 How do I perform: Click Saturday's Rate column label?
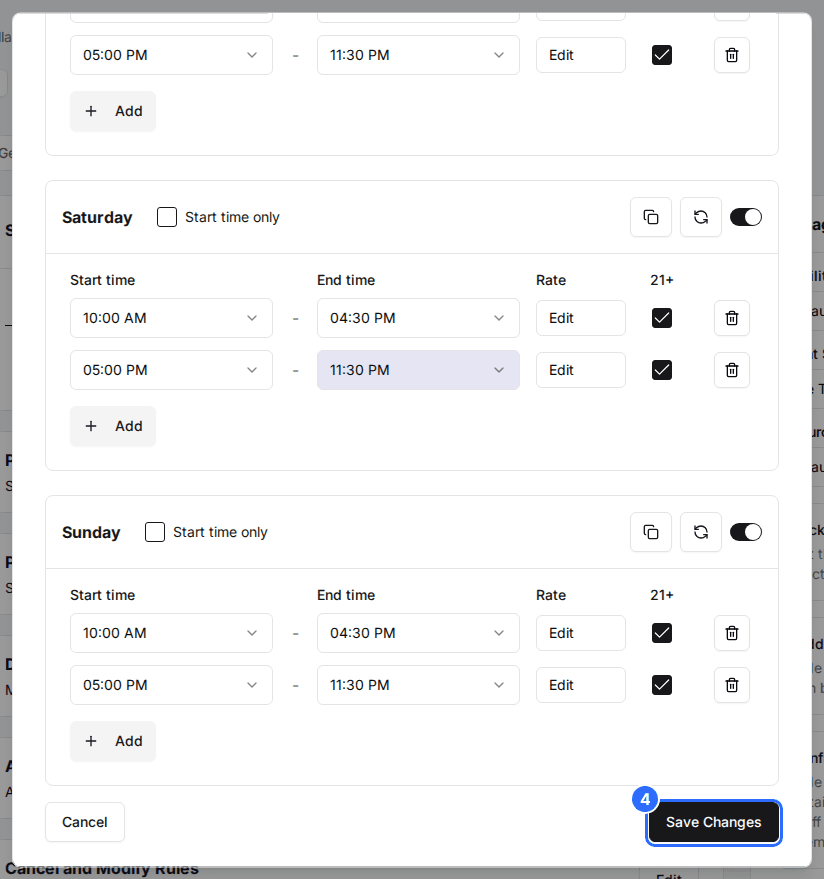(x=550, y=280)
